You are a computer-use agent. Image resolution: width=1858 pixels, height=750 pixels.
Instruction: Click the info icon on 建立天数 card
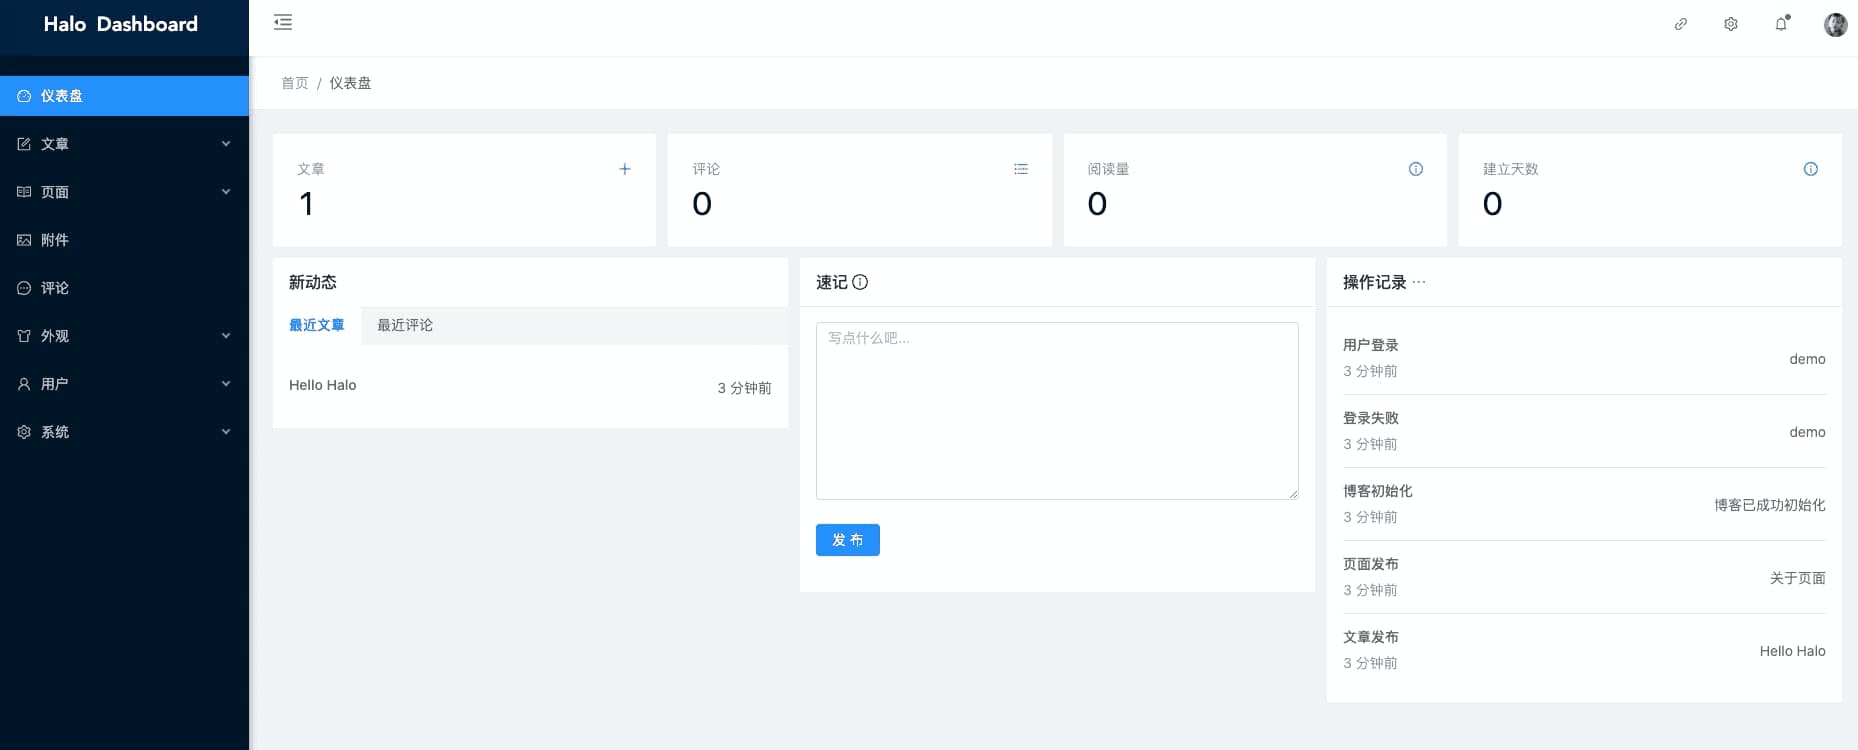(1811, 169)
